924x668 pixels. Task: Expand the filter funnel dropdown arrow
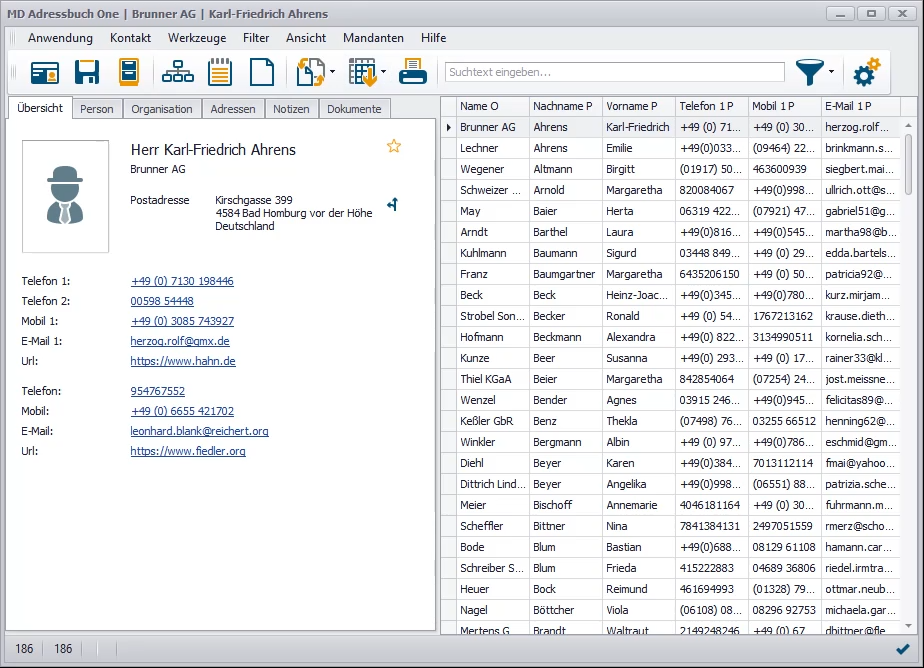click(x=832, y=72)
